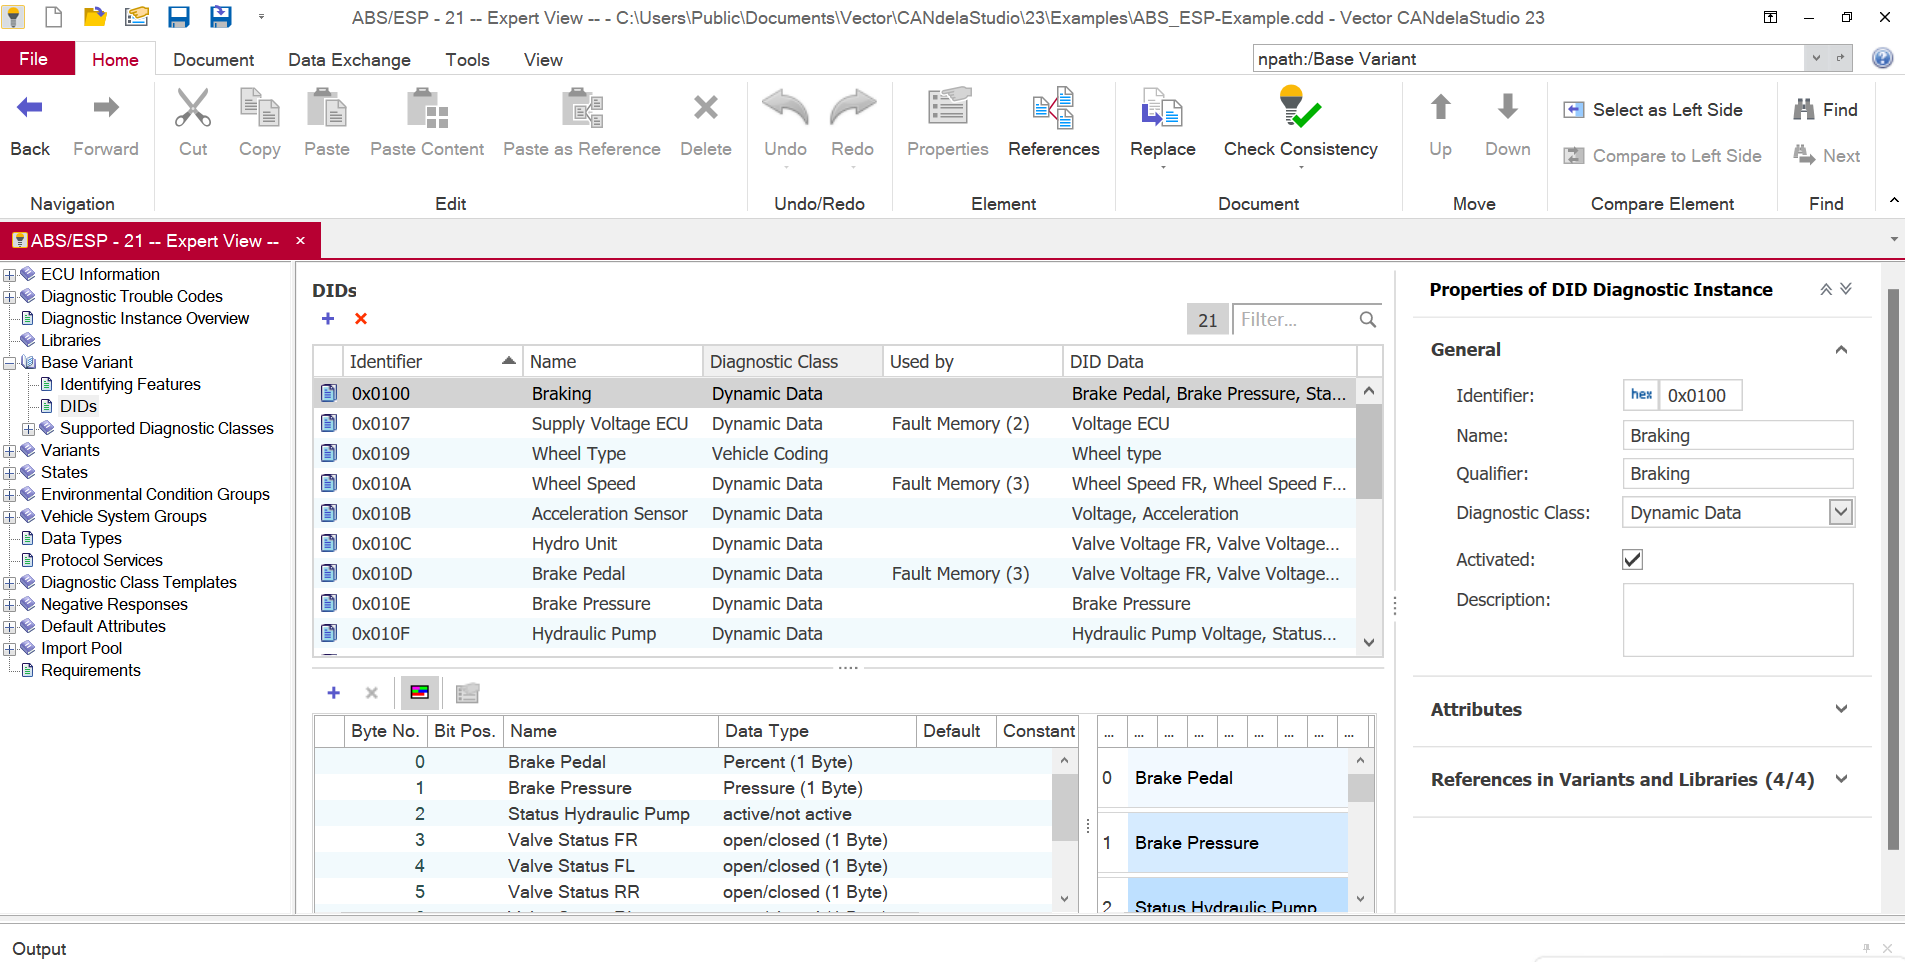Expand the Attributes section
1905x962 pixels.
[1841, 709]
